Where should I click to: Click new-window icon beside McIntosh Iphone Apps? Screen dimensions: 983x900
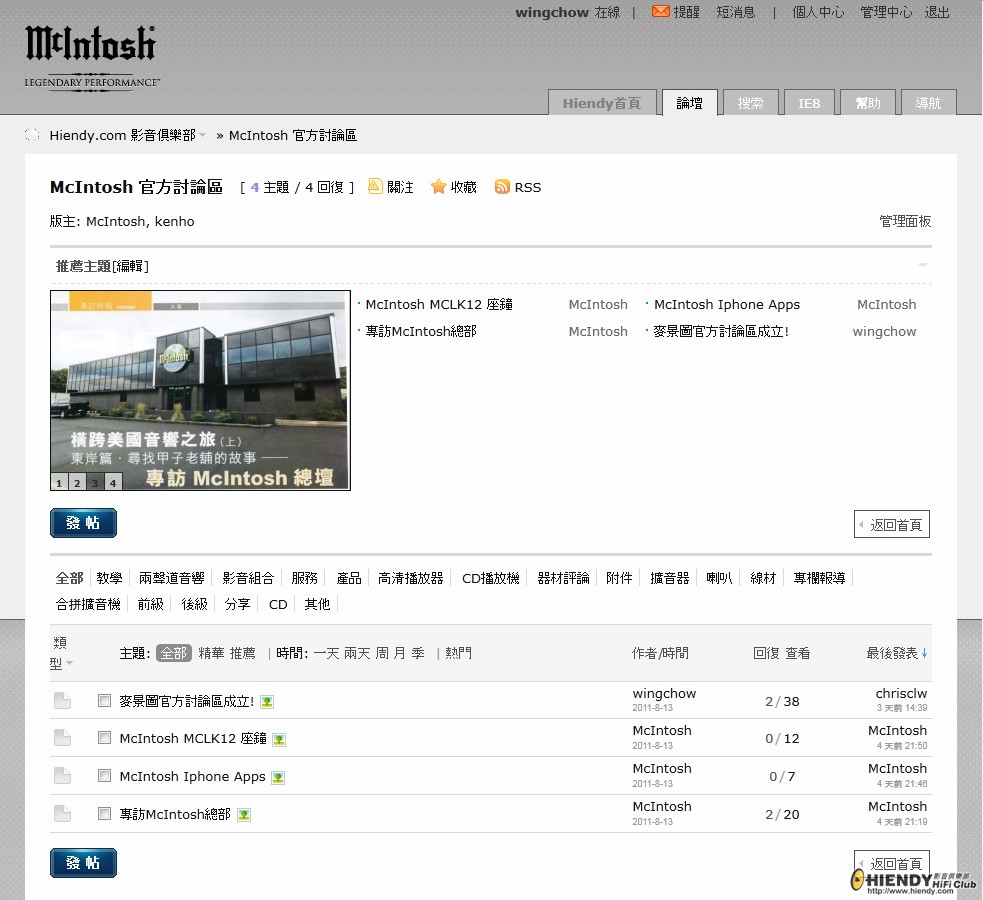pyautogui.click(x=278, y=778)
